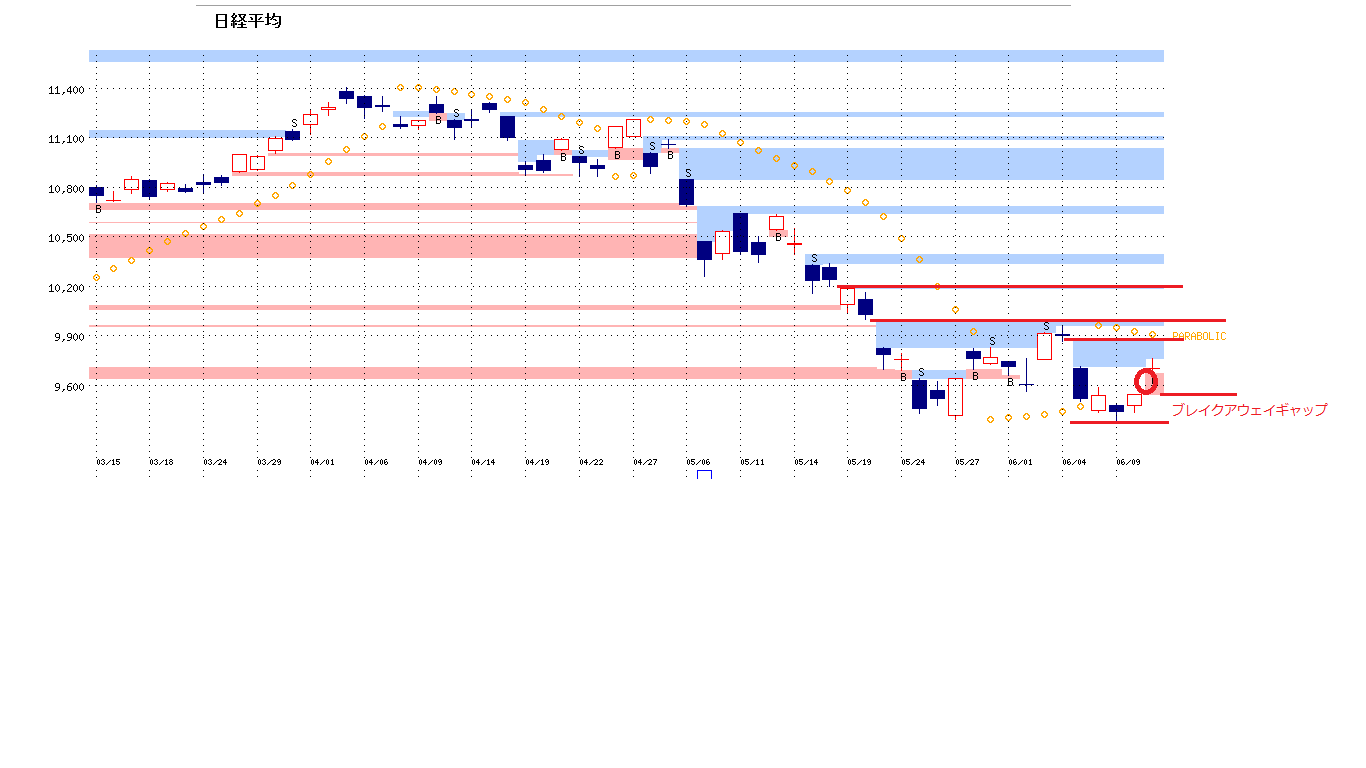This screenshot has height=768, width=1366.
Task: Click the blue band at the top of the chart
Action: pyautogui.click(x=626, y=56)
